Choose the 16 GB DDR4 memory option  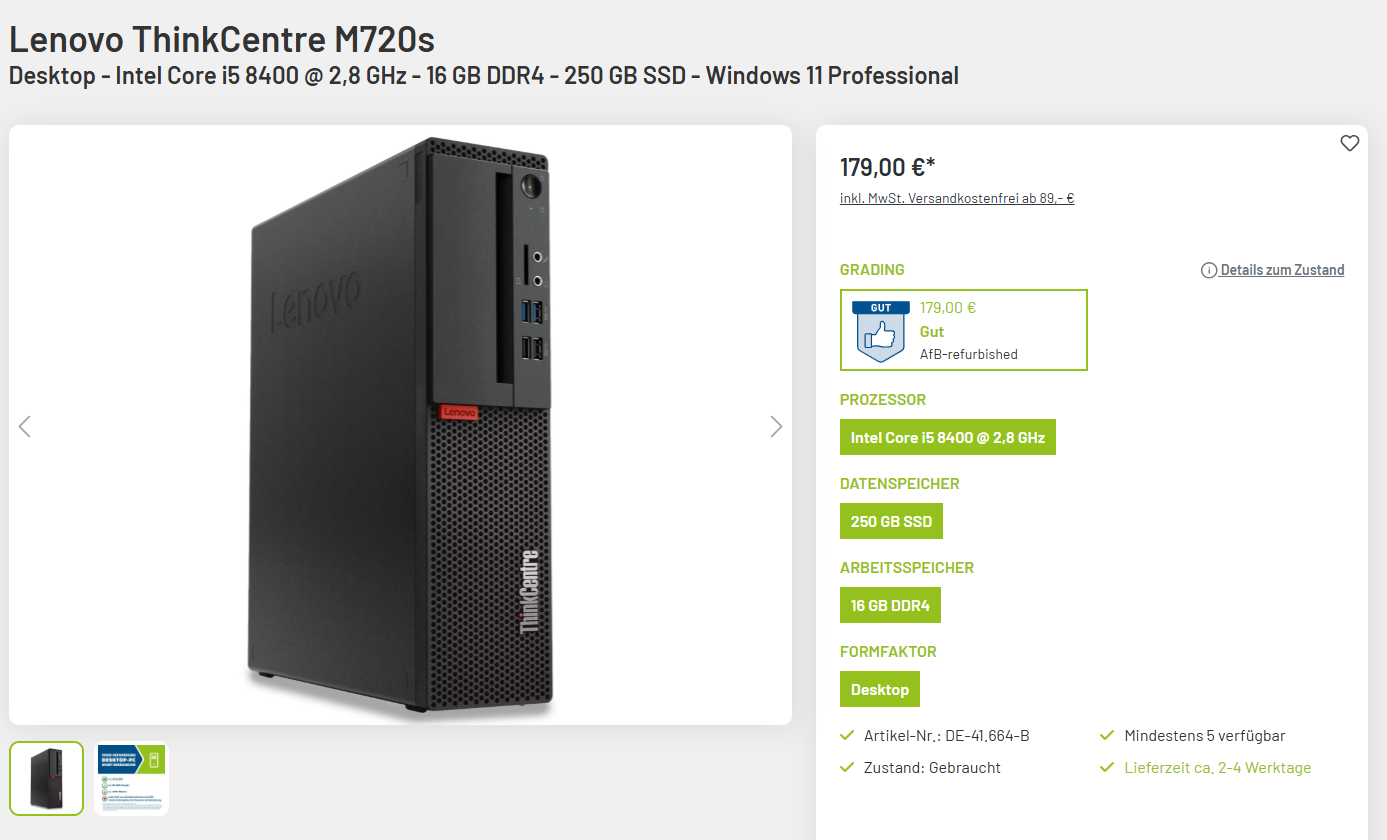[x=890, y=605]
